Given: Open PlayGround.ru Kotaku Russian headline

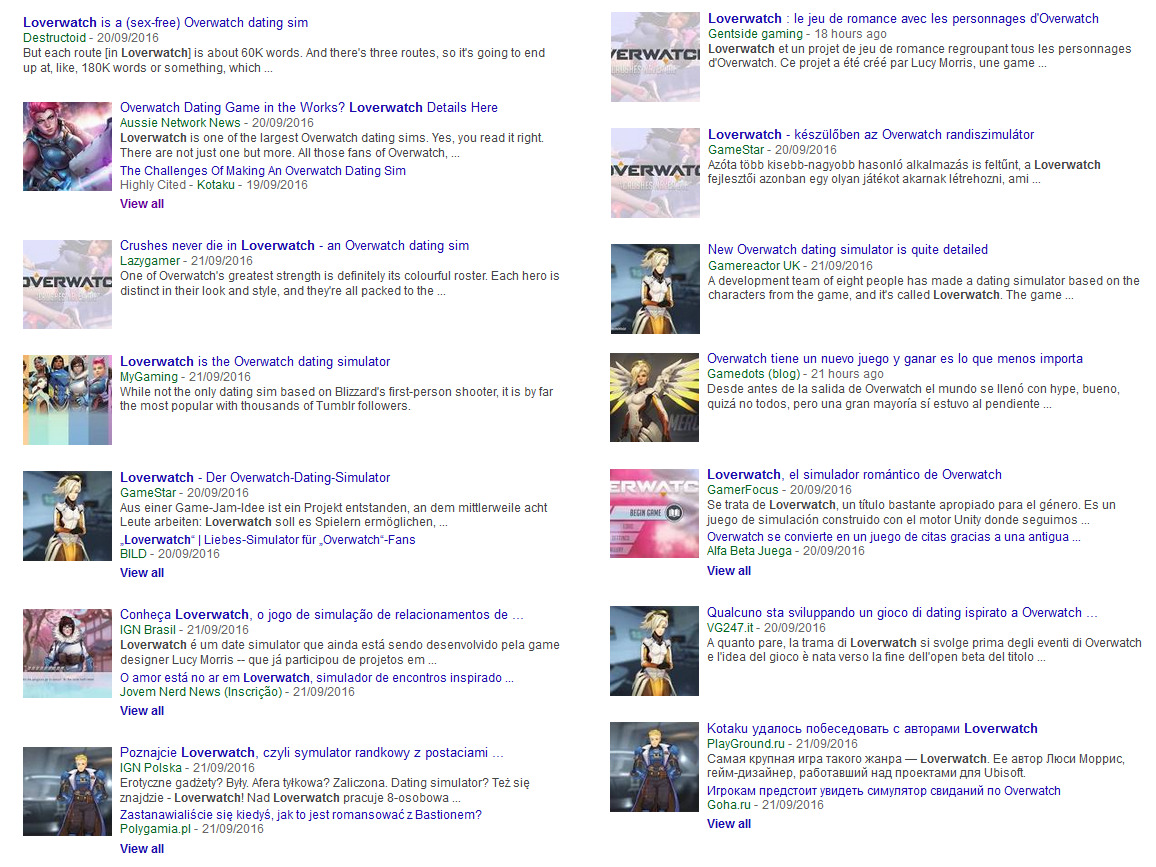Looking at the screenshot, I should (872, 728).
